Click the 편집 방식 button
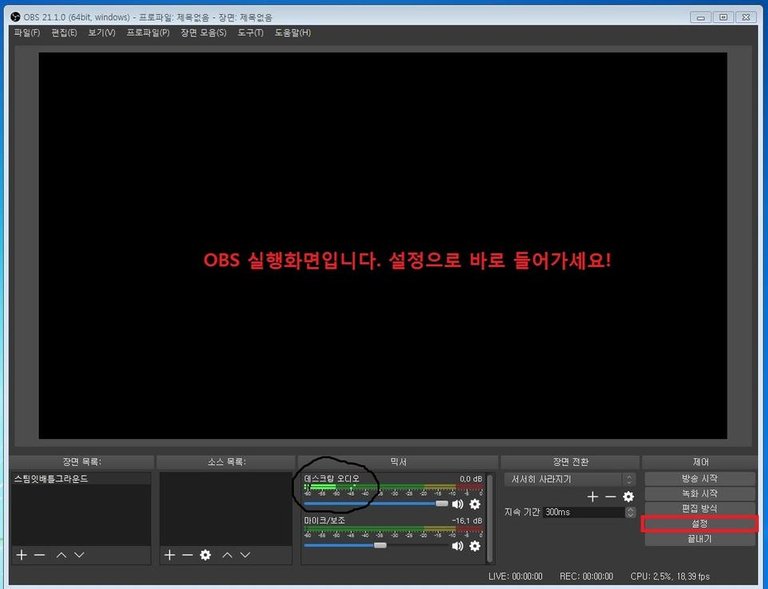768x589 pixels. [x=700, y=509]
